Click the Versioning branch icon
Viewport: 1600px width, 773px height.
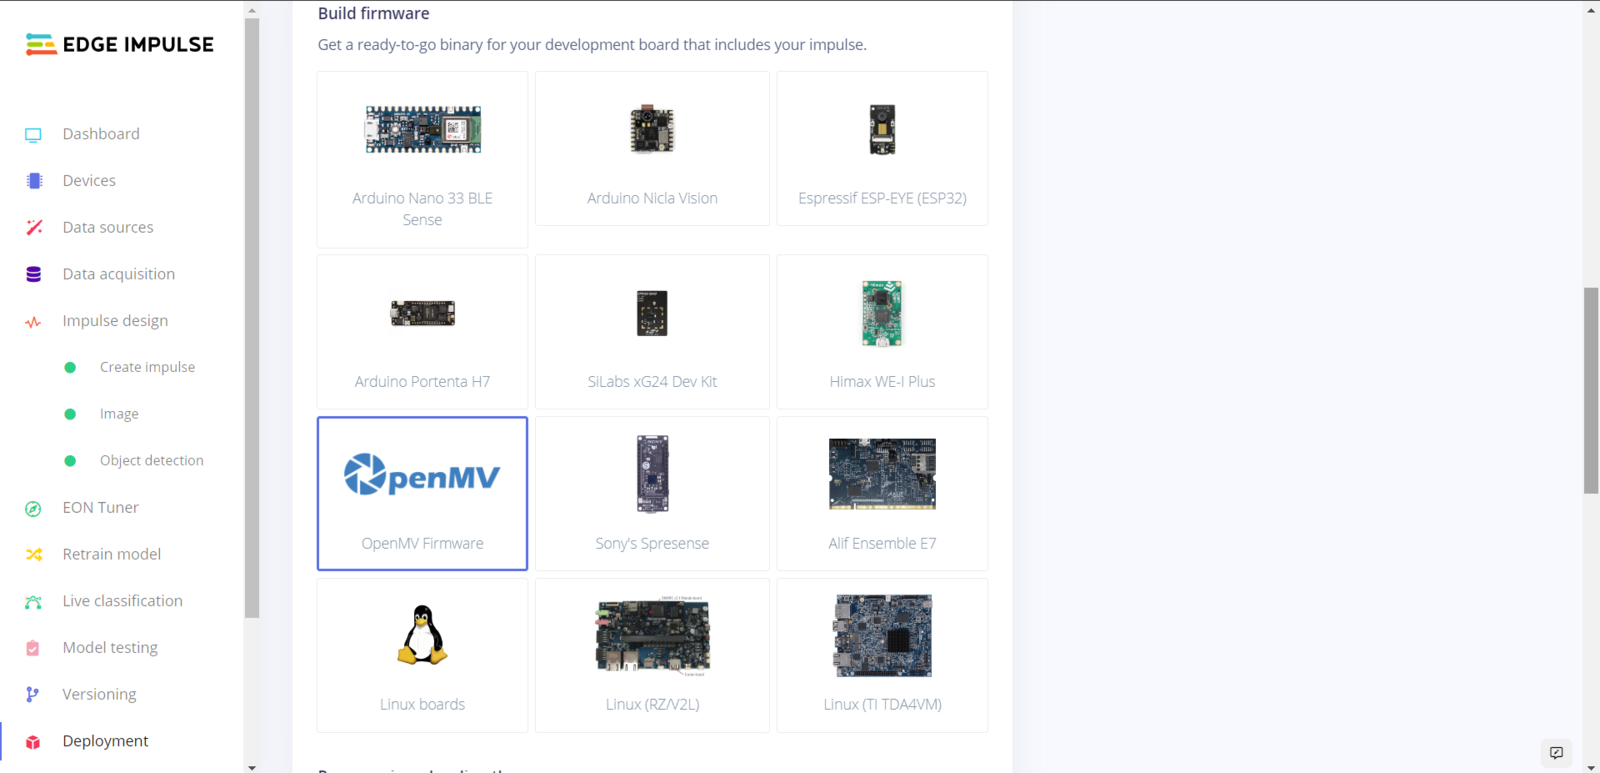[32, 694]
